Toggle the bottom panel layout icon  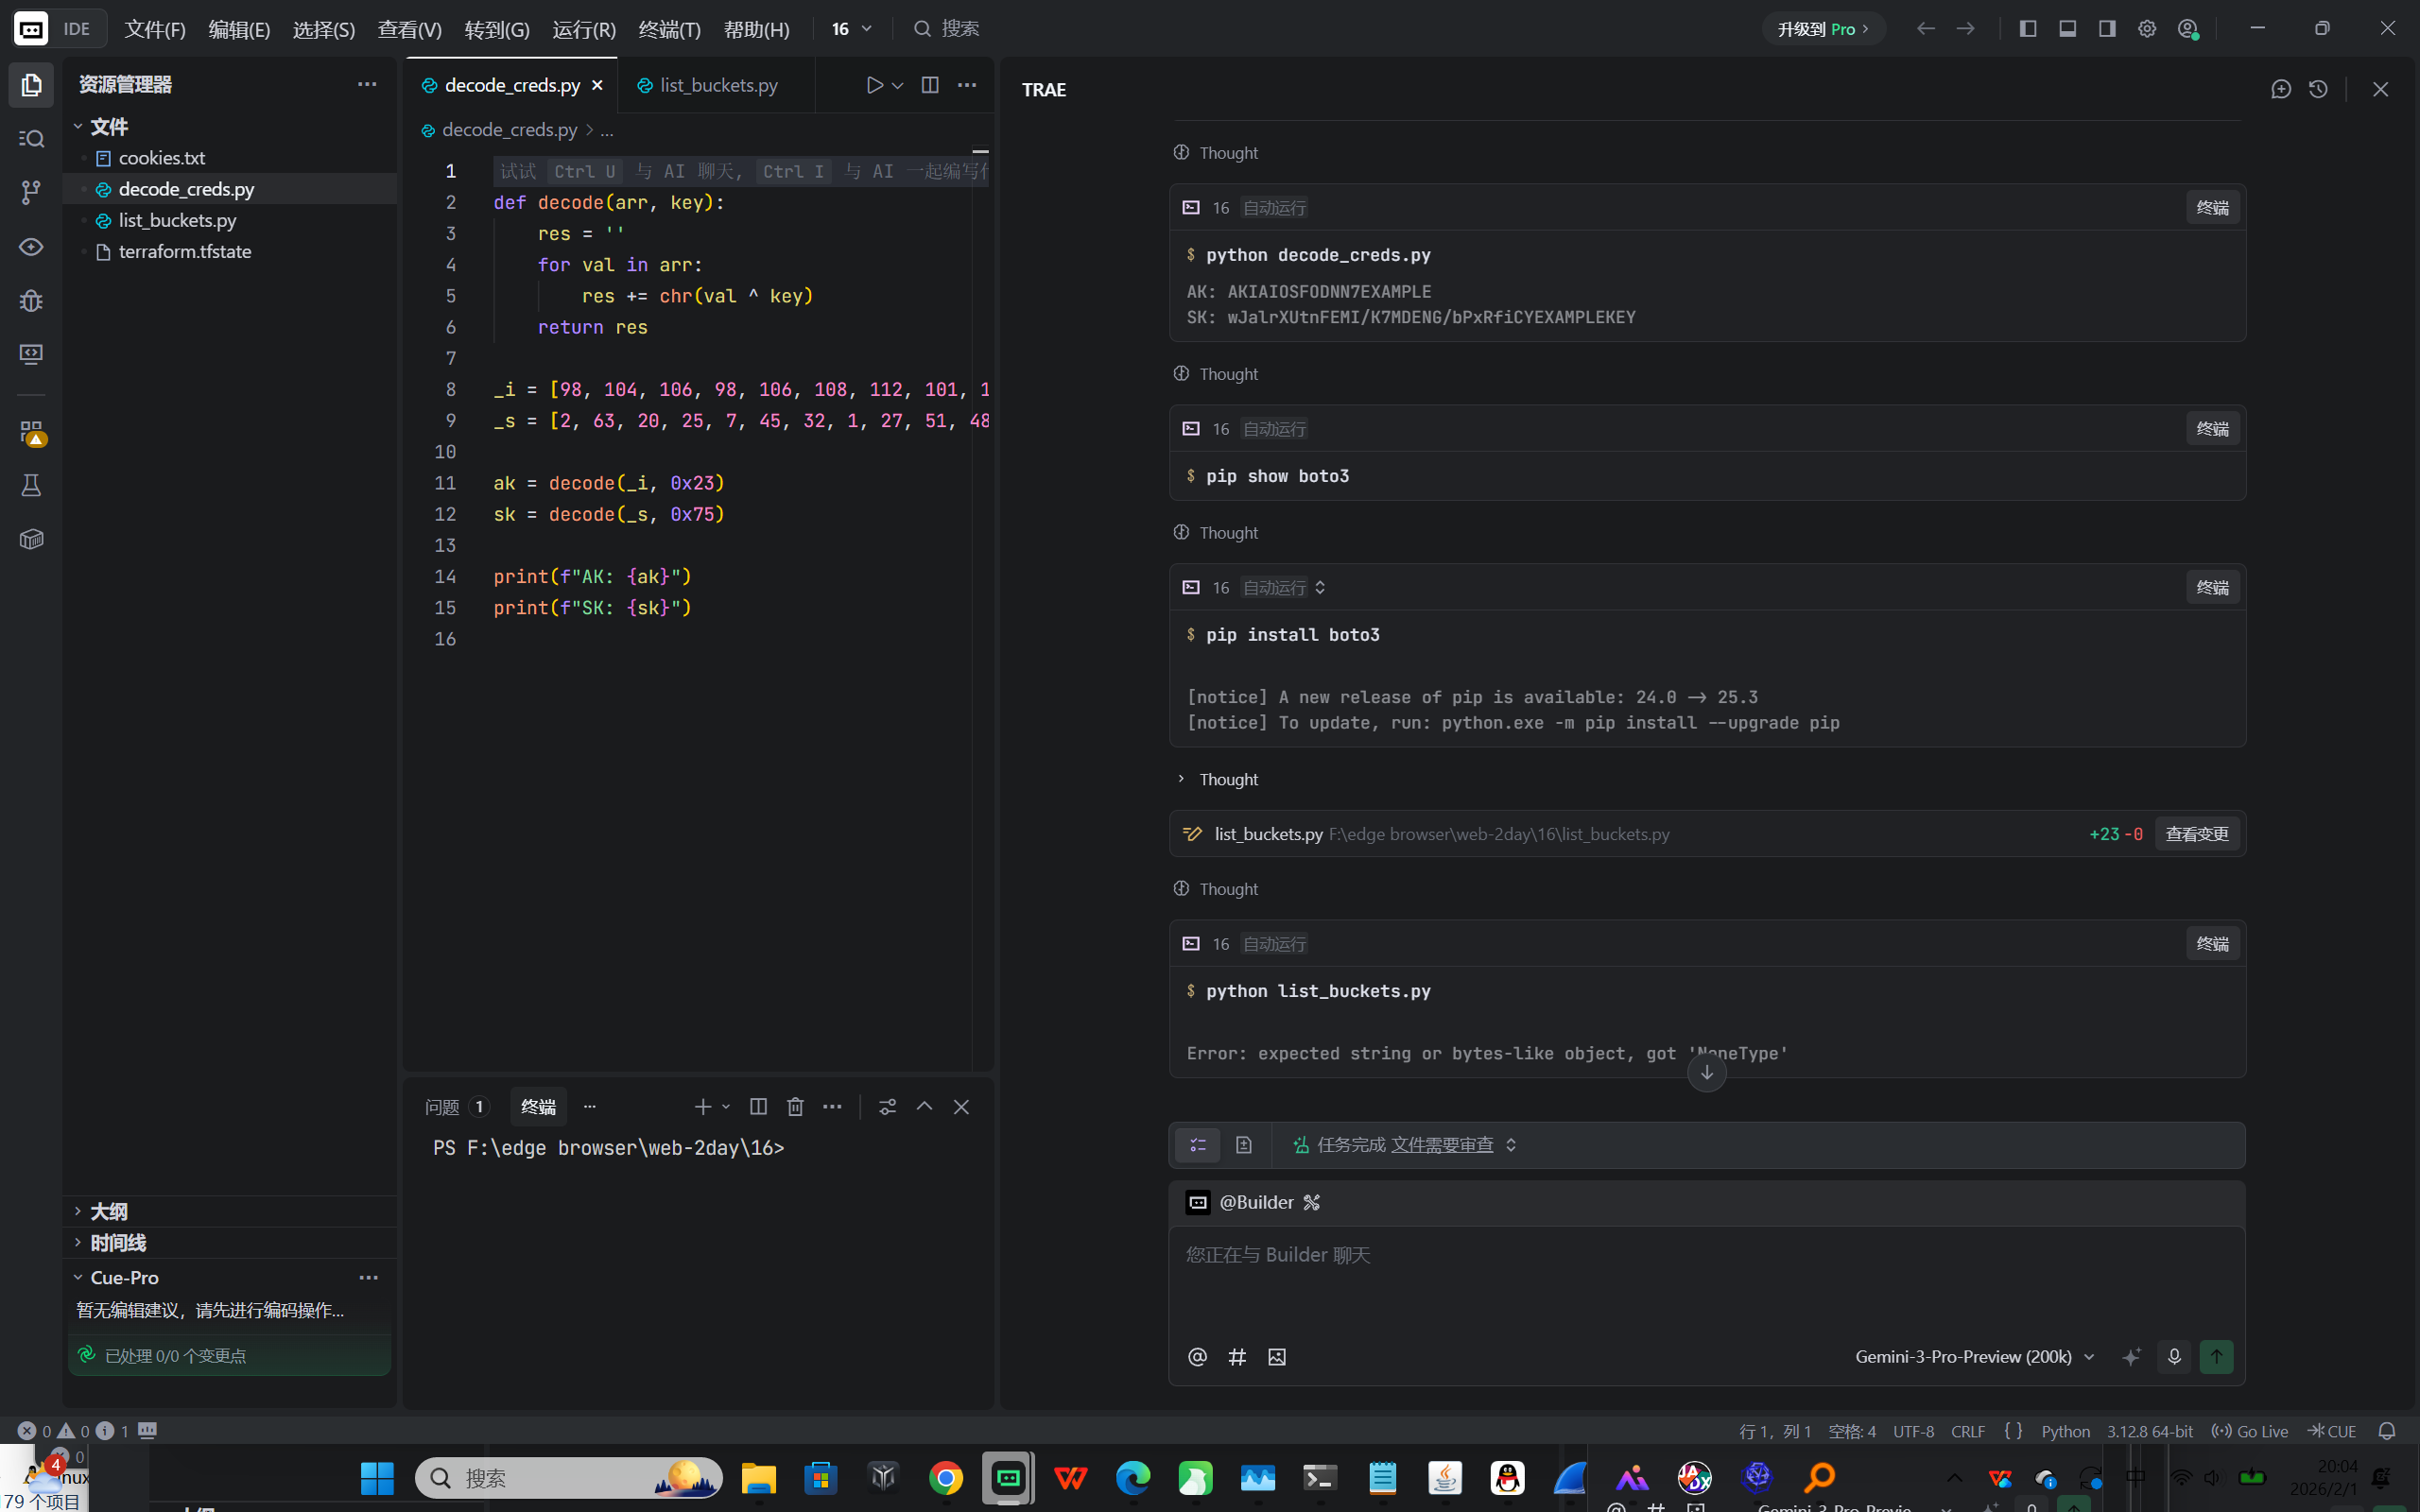[x=2067, y=29]
